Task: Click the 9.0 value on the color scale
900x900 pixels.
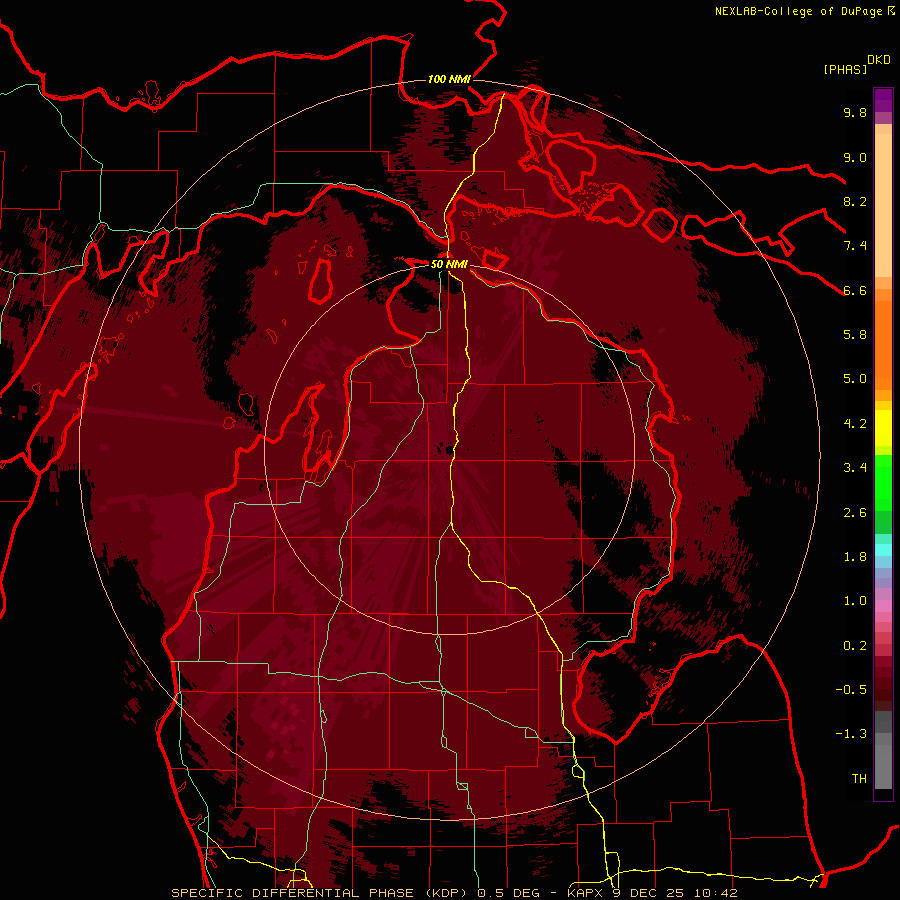Action: 855,157
